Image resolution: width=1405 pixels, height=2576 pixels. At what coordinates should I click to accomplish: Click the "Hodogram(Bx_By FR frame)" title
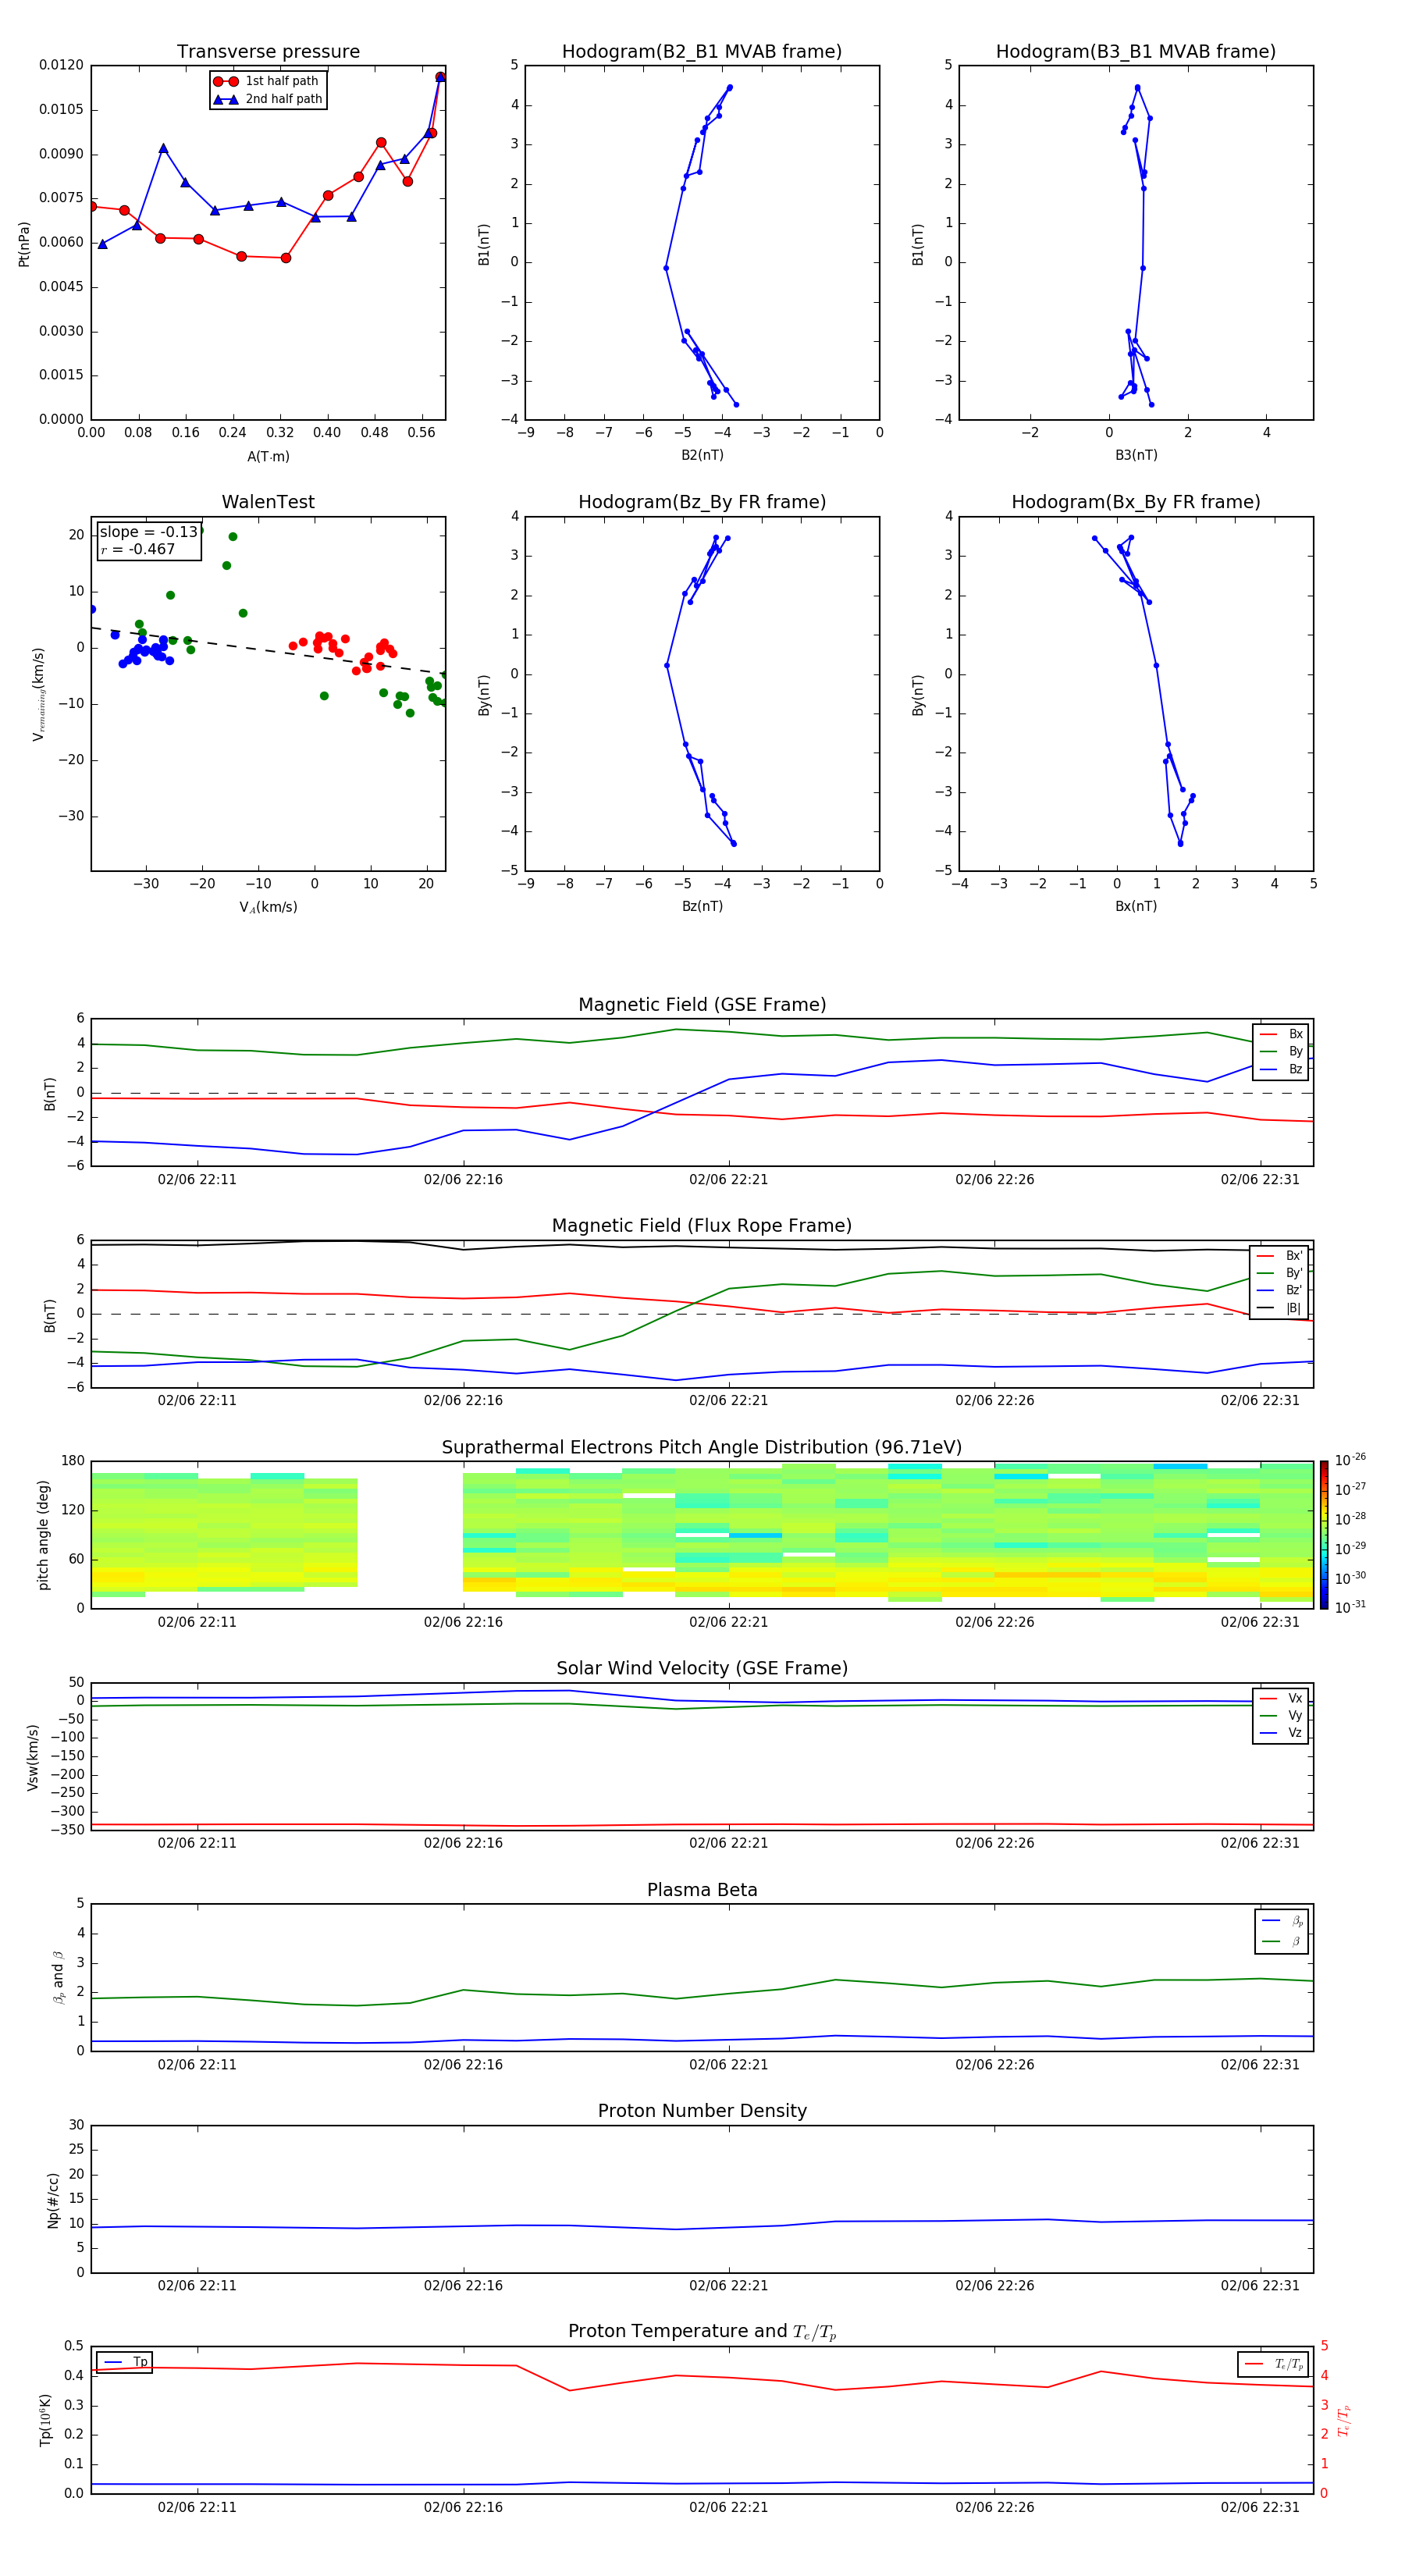tap(1136, 502)
